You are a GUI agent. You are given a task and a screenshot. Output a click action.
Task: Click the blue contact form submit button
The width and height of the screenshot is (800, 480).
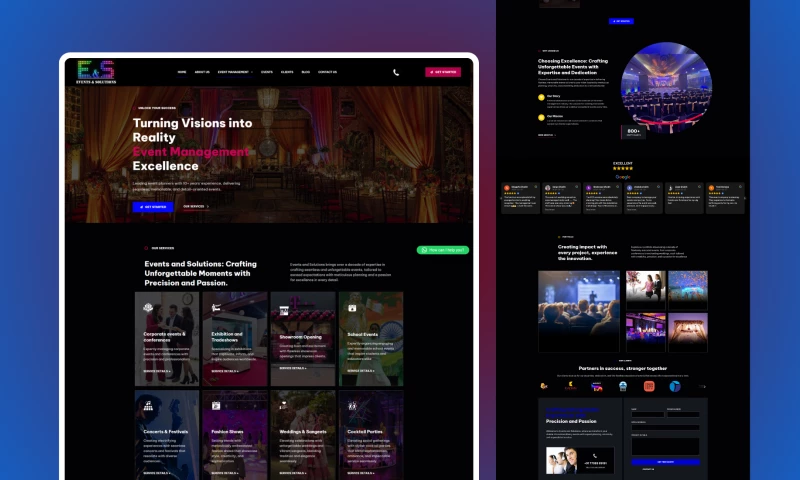click(x=665, y=462)
